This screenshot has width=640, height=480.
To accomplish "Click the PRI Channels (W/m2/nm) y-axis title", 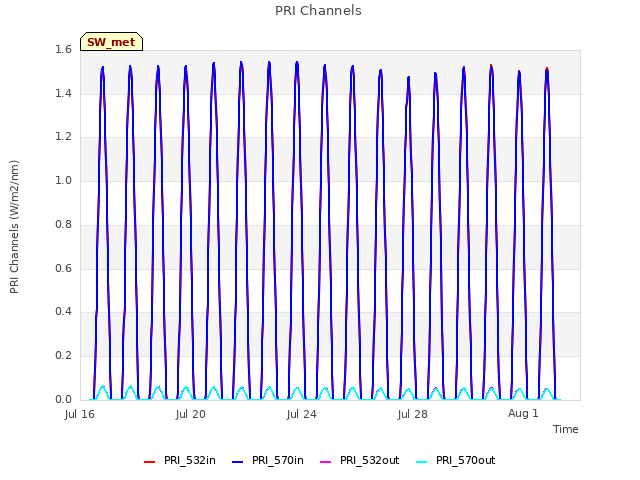I will (14, 227).
